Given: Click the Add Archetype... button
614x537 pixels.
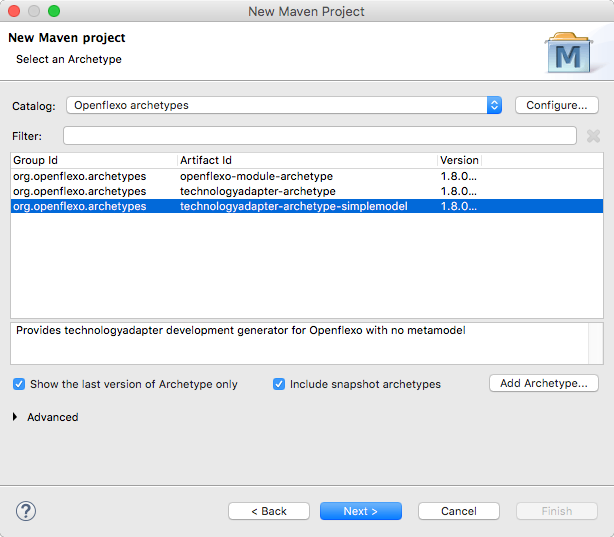Looking at the screenshot, I should pos(544,383).
